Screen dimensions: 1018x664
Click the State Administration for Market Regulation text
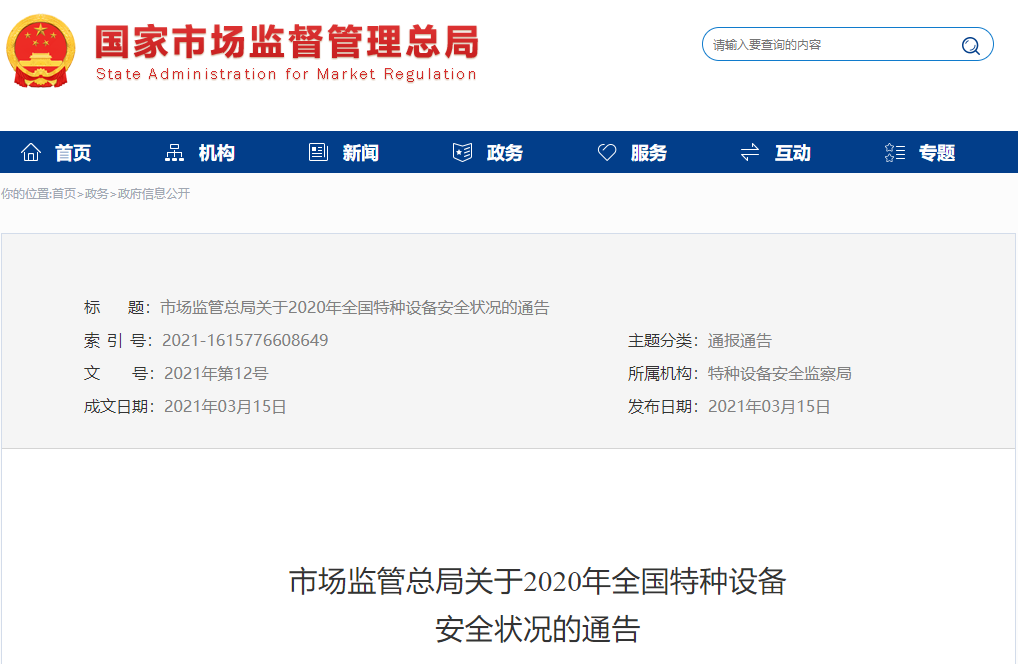point(286,74)
